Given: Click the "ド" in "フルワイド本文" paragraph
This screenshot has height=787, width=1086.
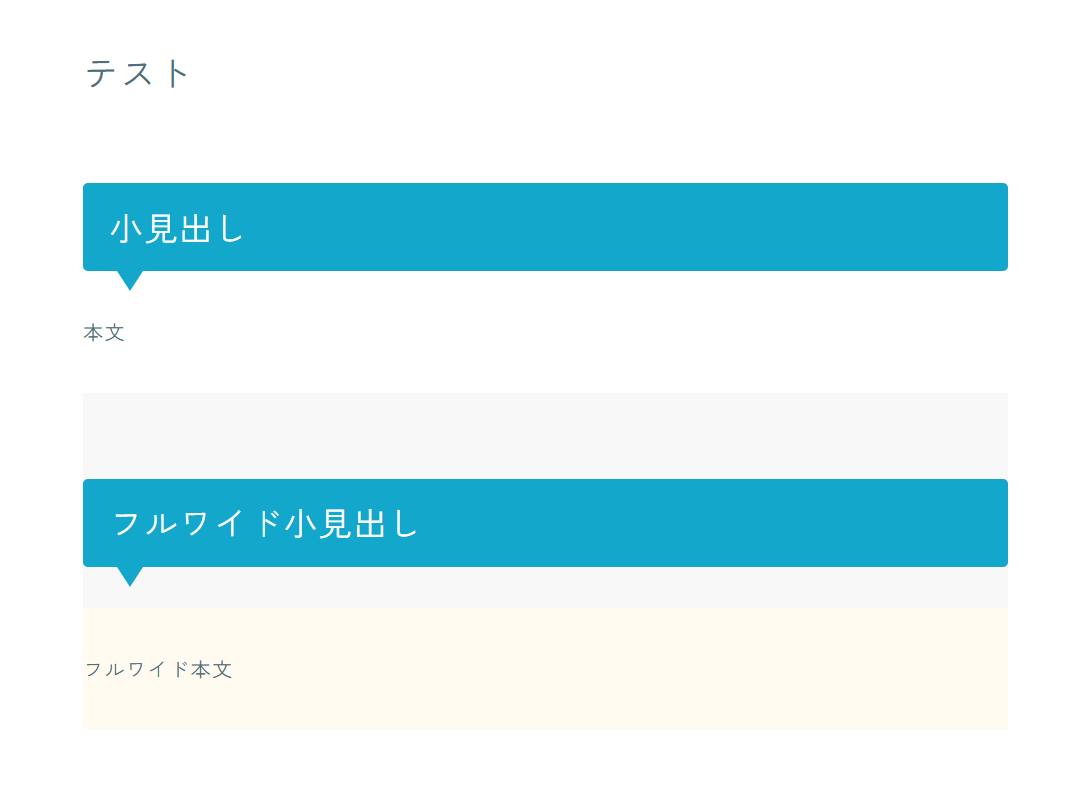Looking at the screenshot, I should 180,670.
